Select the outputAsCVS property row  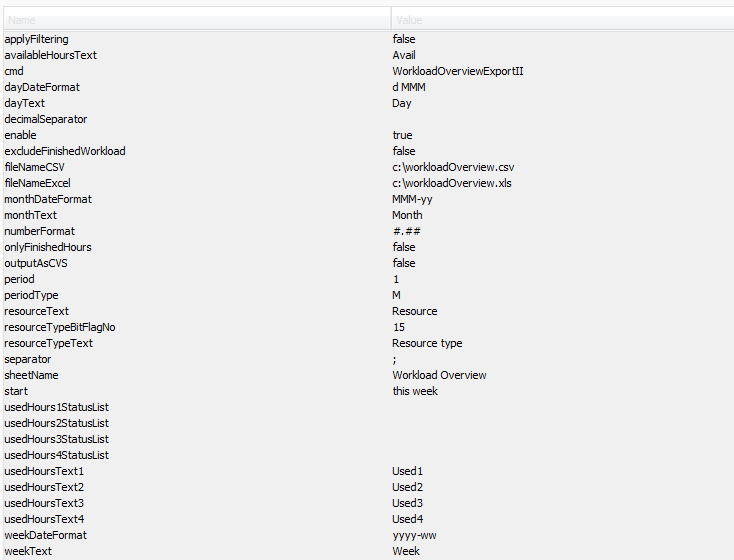click(36, 263)
